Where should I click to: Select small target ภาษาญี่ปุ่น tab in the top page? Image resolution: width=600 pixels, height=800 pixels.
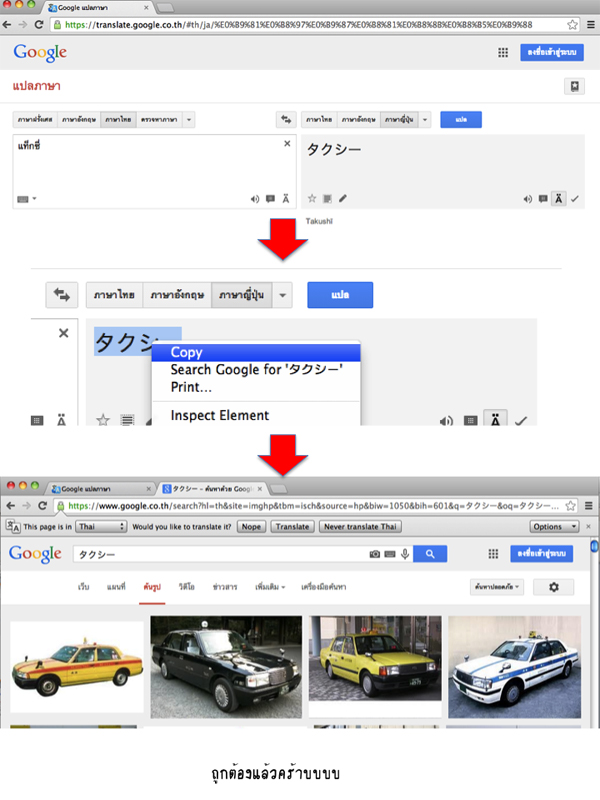(399, 119)
